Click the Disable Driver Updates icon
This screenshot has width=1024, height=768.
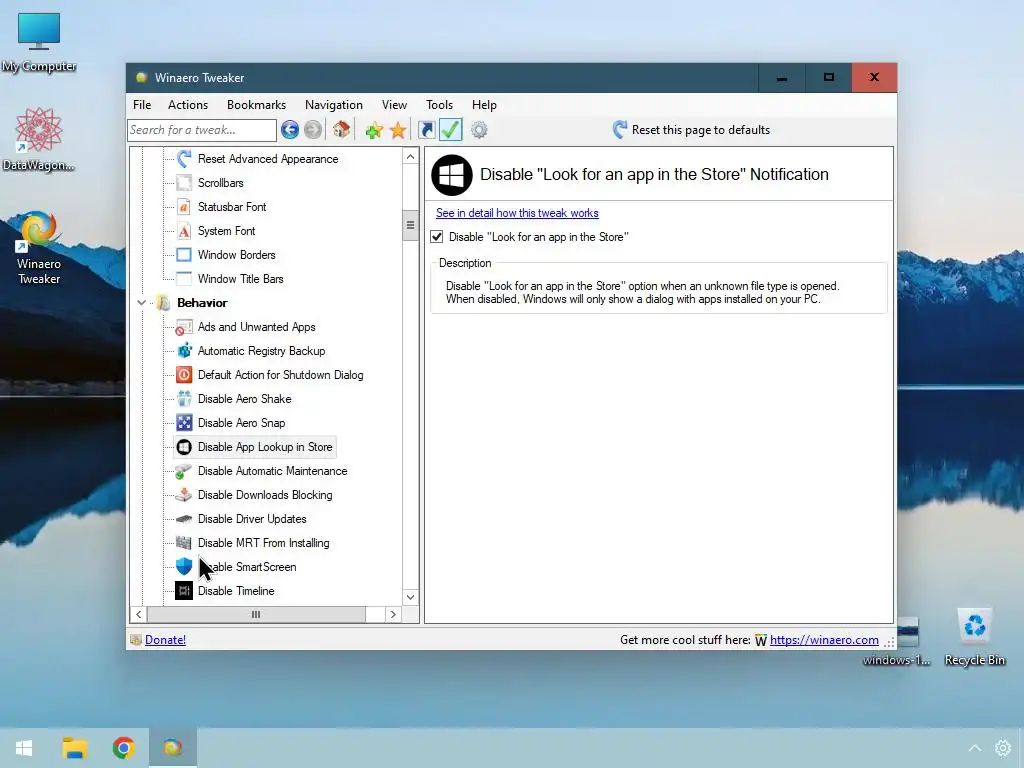pyautogui.click(x=184, y=519)
